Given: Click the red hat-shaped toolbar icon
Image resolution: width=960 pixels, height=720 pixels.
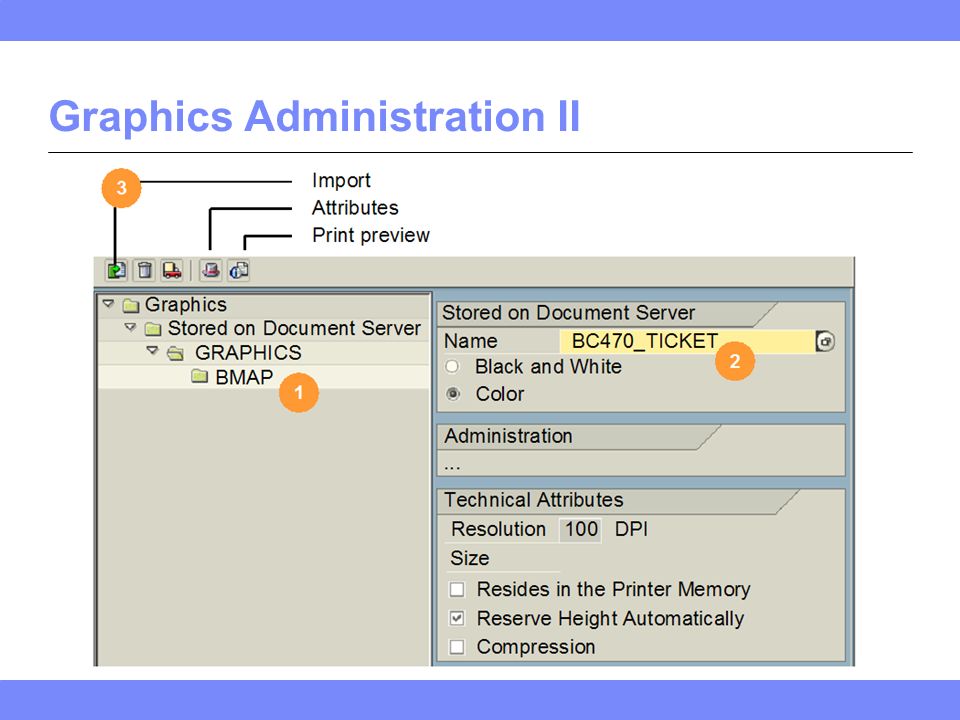Looking at the screenshot, I should 211,270.
